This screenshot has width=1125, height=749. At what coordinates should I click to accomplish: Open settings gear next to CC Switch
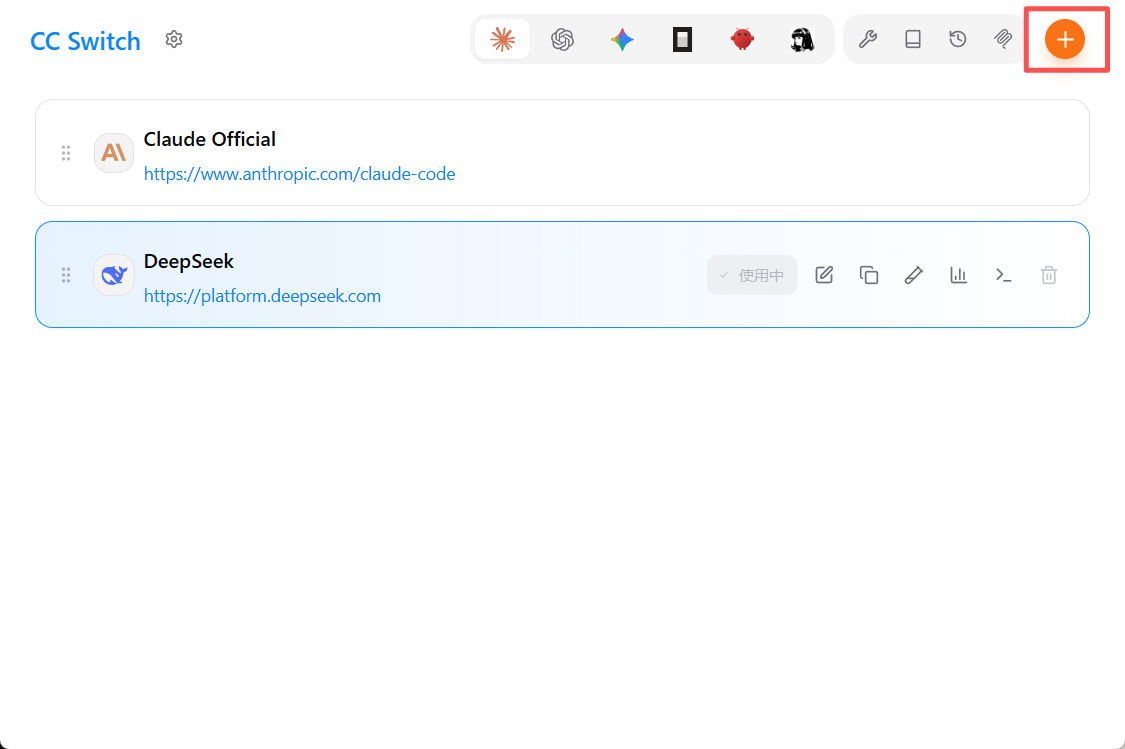(174, 39)
